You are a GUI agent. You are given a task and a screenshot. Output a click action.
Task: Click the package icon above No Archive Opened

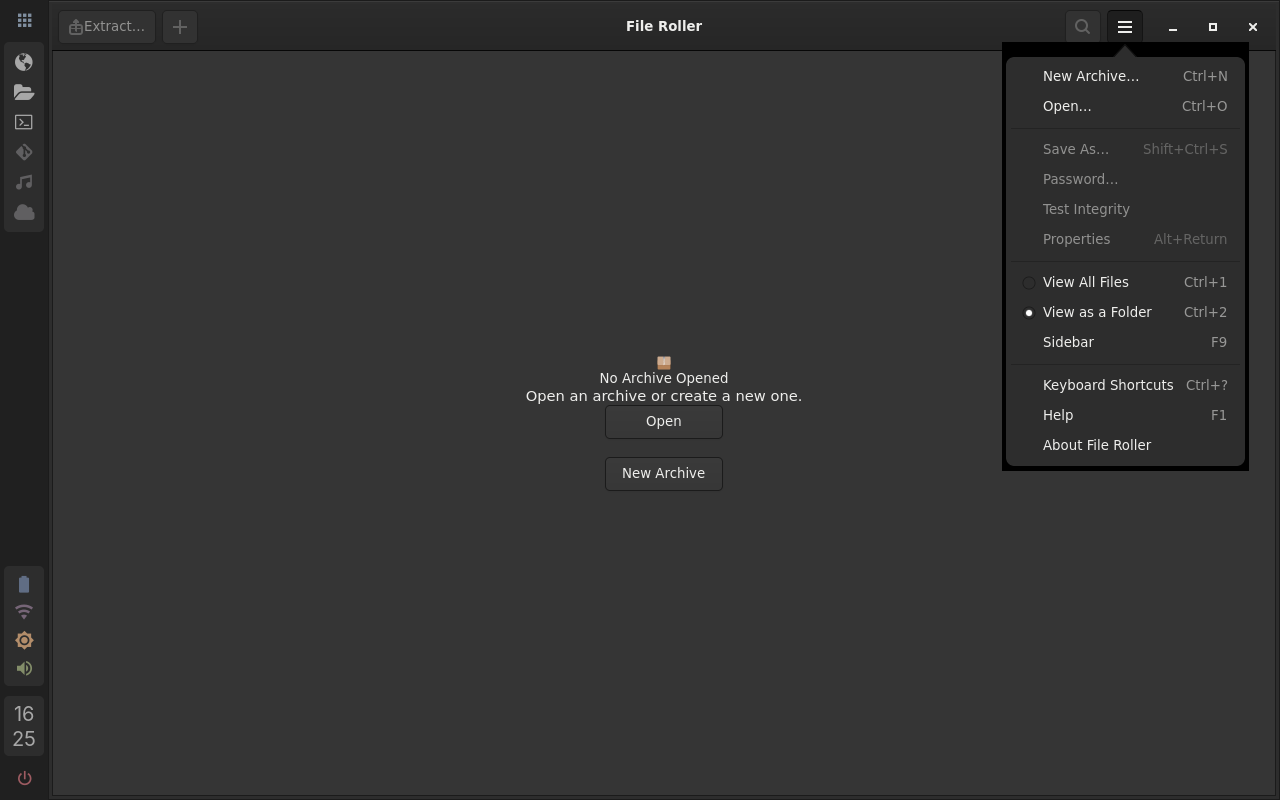click(664, 362)
